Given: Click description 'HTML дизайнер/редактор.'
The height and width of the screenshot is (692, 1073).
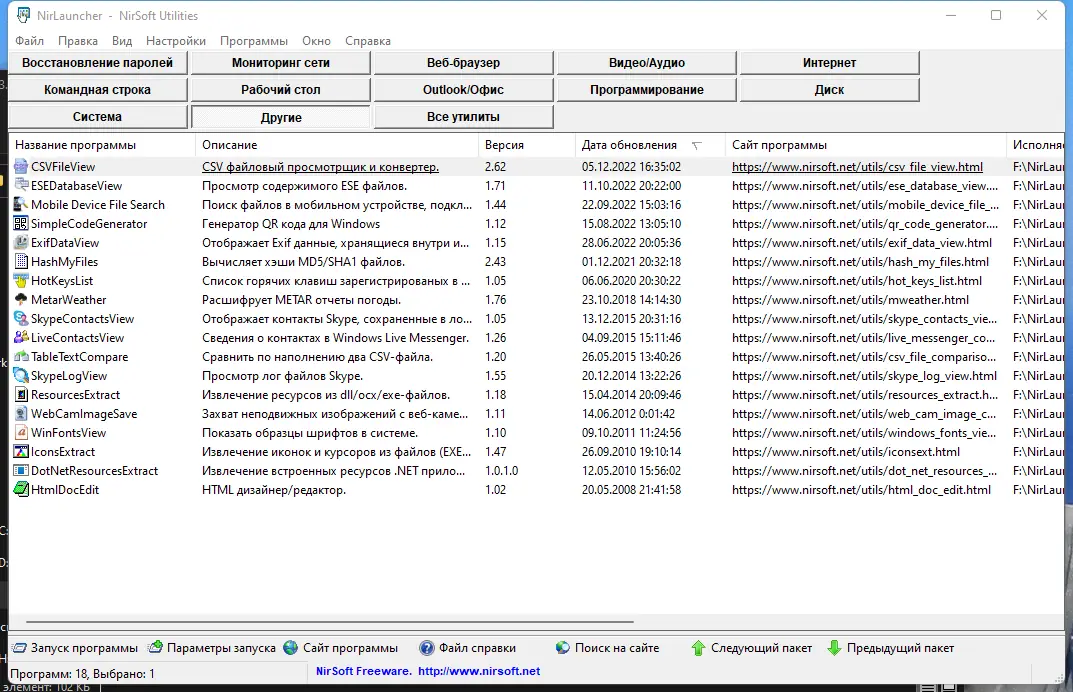Looking at the screenshot, I should 274,490.
